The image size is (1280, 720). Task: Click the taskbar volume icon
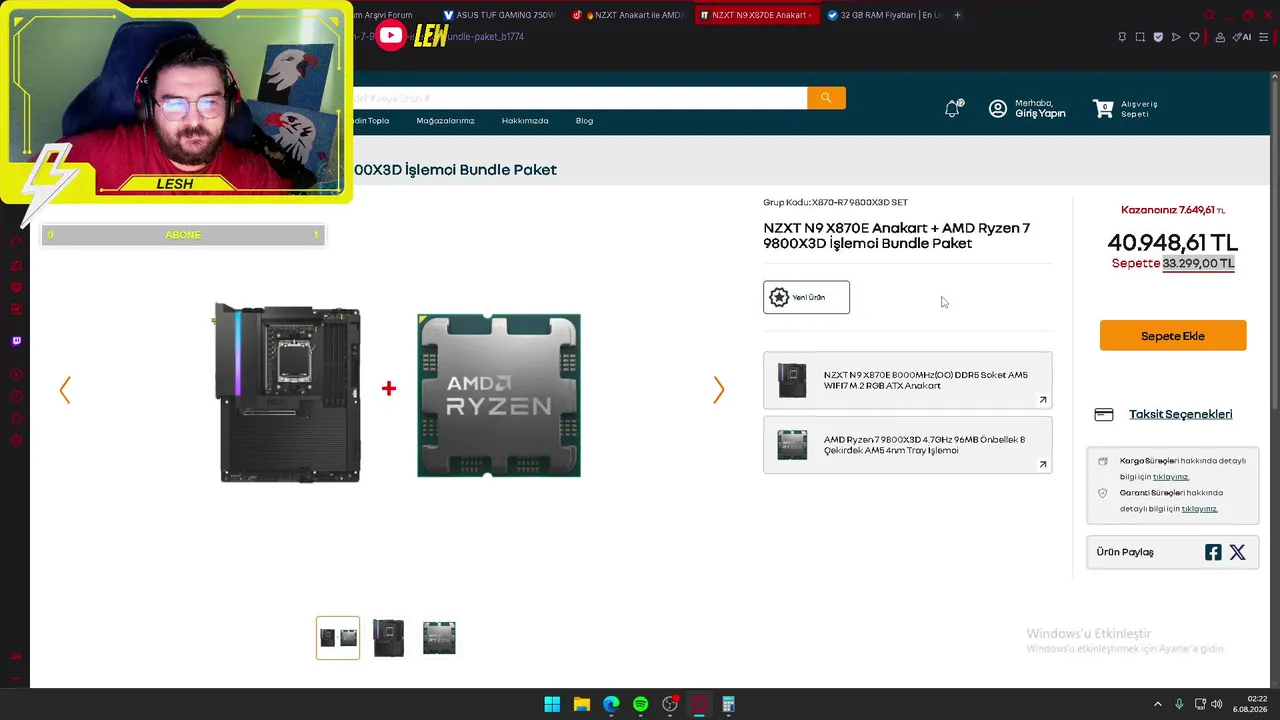(x=1217, y=704)
